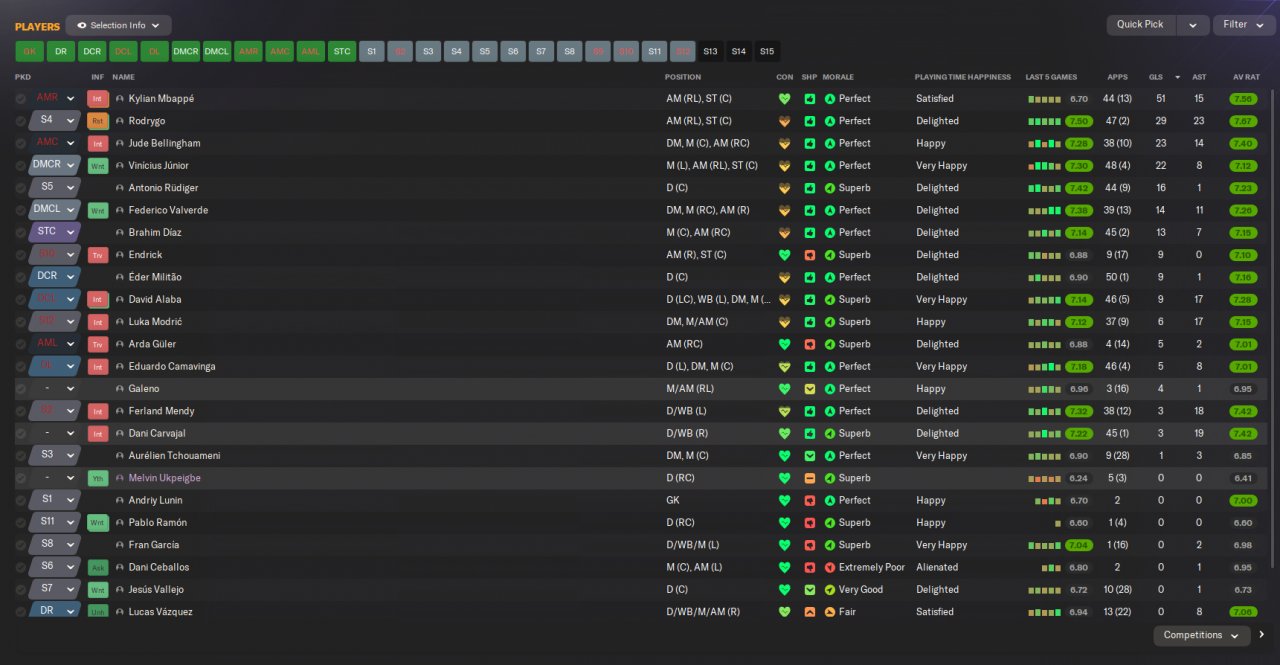Viewport: 1280px width, 665px height.
Task: Click Jude Bellingham's last five games form bars
Action: (1044, 144)
